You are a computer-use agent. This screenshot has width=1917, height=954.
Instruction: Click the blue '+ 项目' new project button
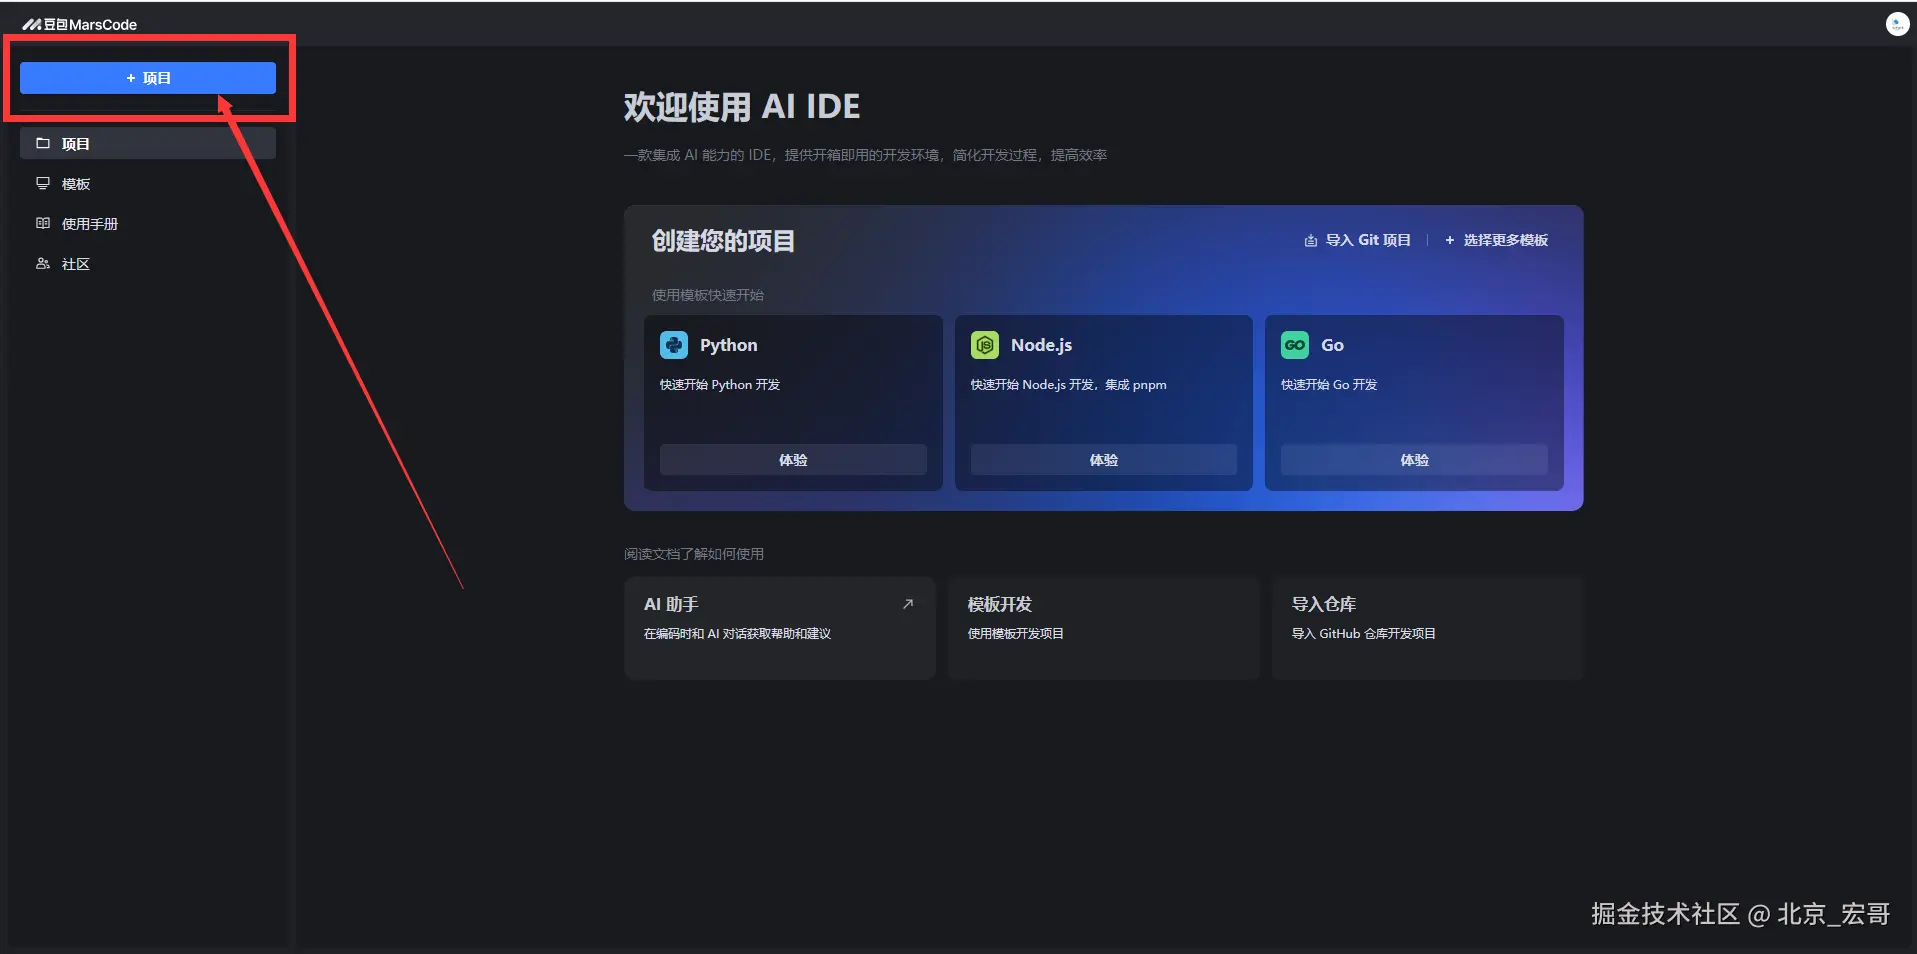click(148, 78)
